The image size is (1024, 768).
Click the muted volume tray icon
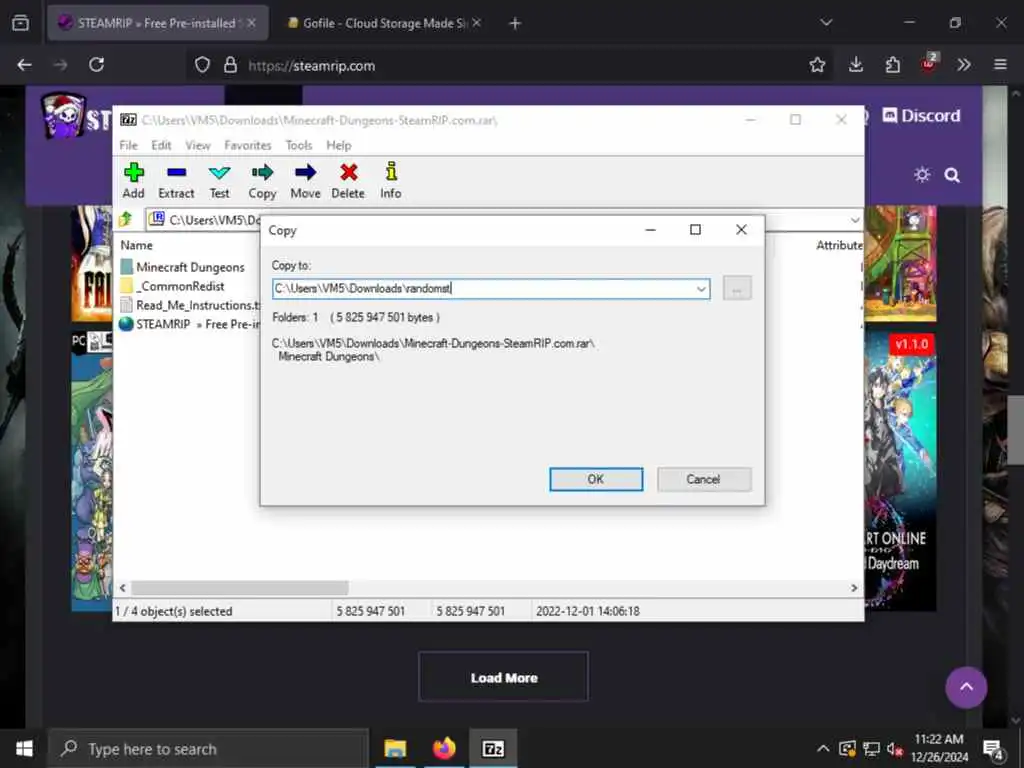(x=895, y=749)
